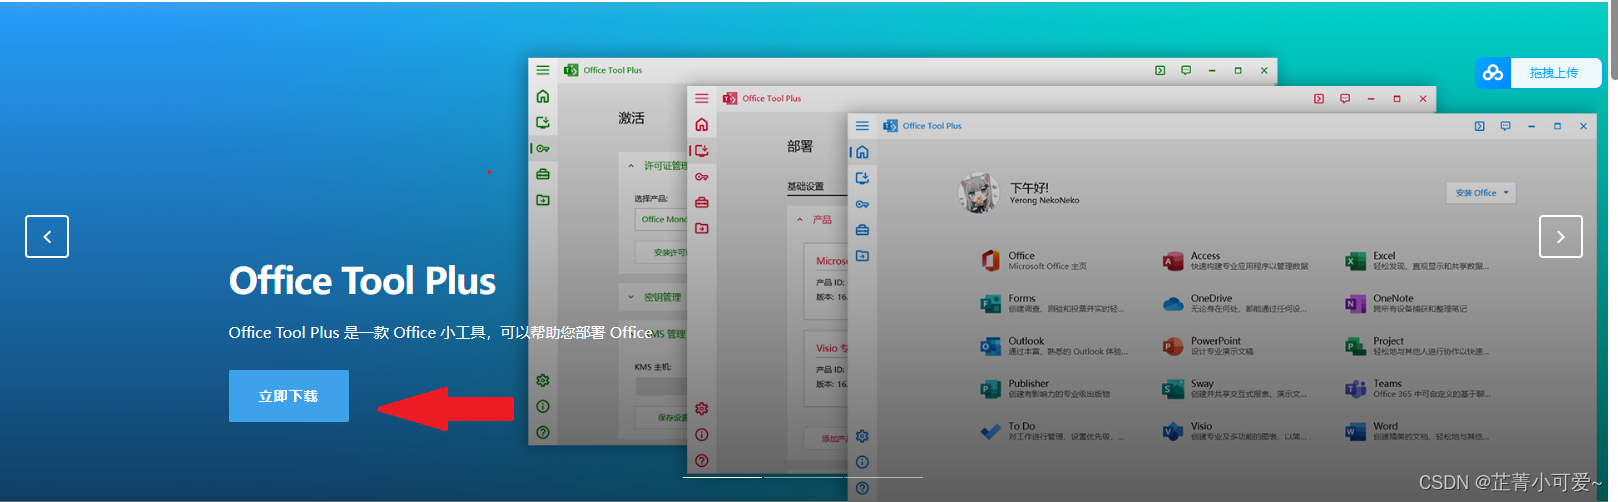Launch the Forms app icon
The image size is (1618, 502).
(990, 303)
